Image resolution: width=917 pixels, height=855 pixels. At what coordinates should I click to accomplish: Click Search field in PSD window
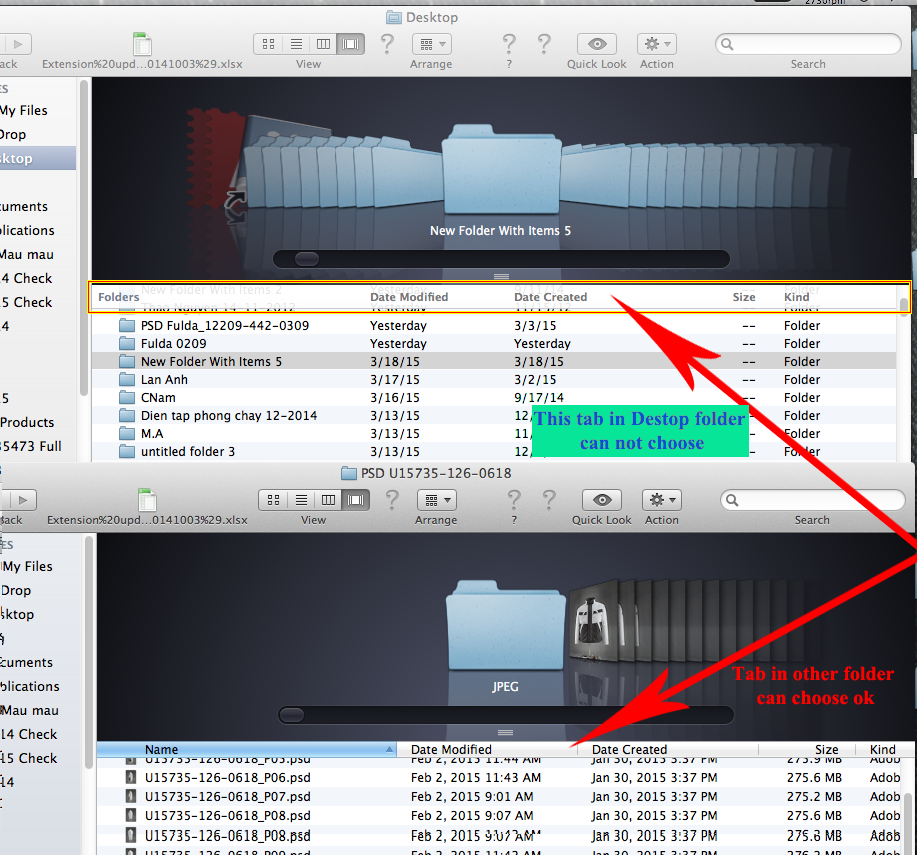[812, 500]
